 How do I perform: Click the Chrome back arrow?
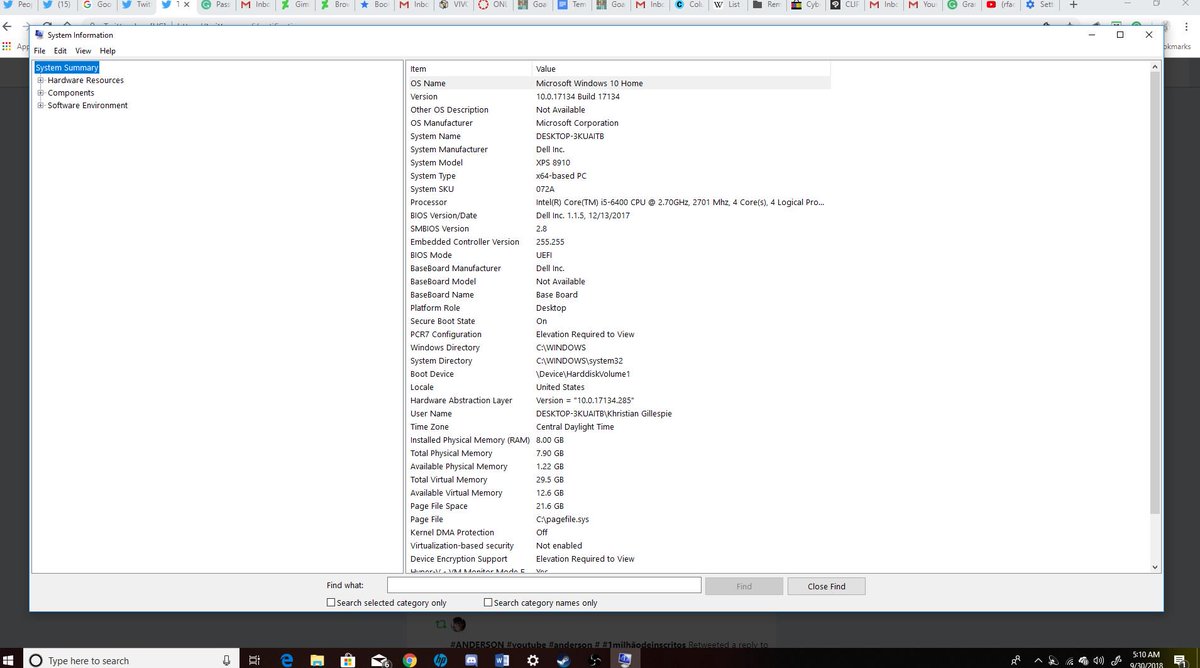tap(8, 25)
